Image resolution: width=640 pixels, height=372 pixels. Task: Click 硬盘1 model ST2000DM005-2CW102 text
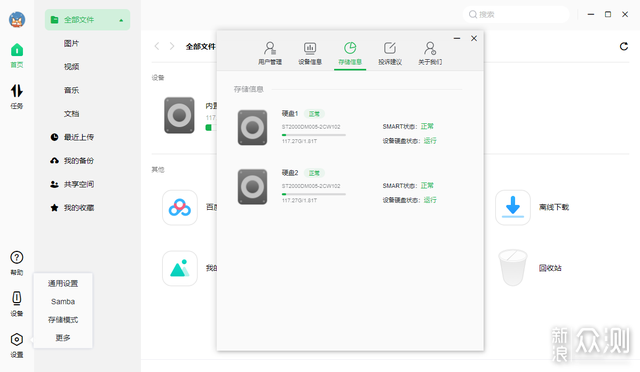tap(311, 127)
